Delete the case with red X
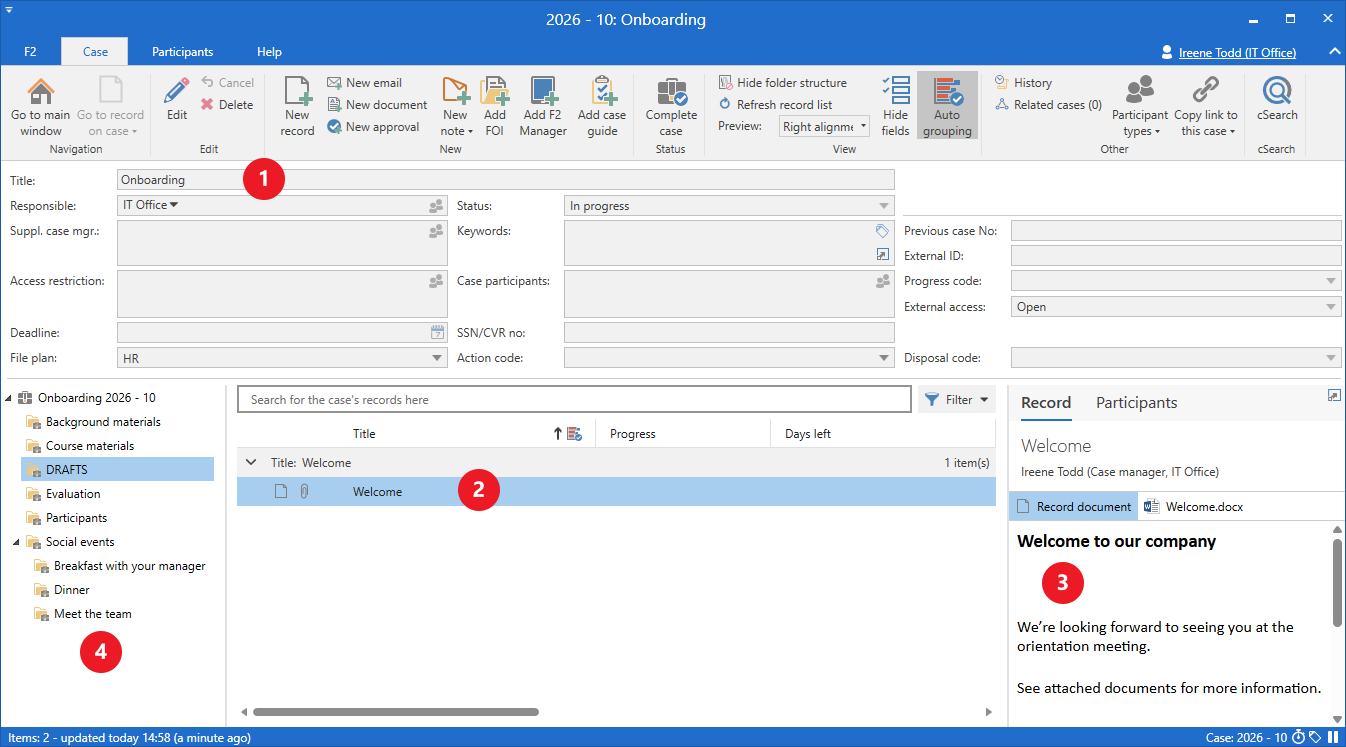 click(x=227, y=105)
